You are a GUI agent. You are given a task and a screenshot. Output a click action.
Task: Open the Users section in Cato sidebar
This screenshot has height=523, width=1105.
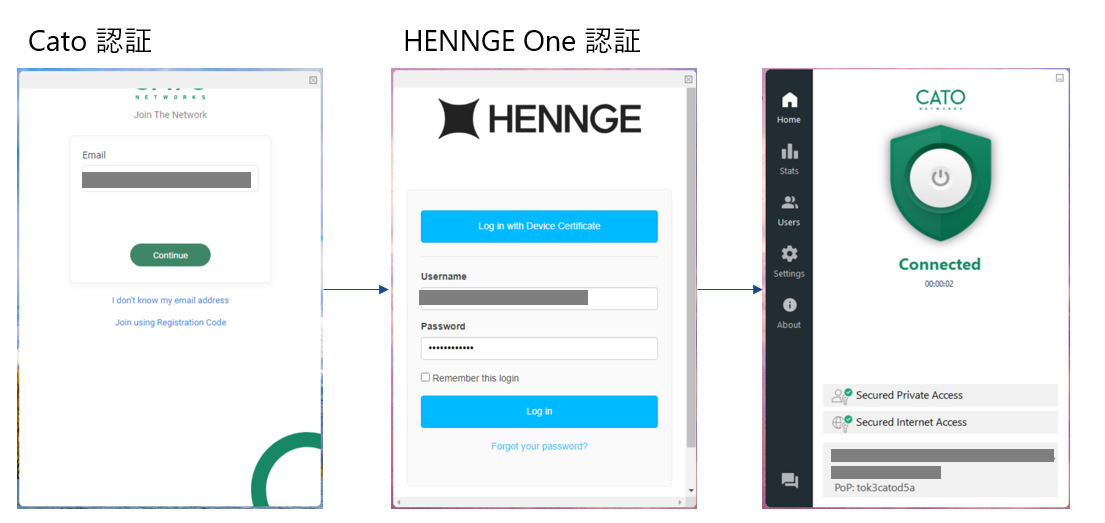pyautogui.click(x=789, y=211)
